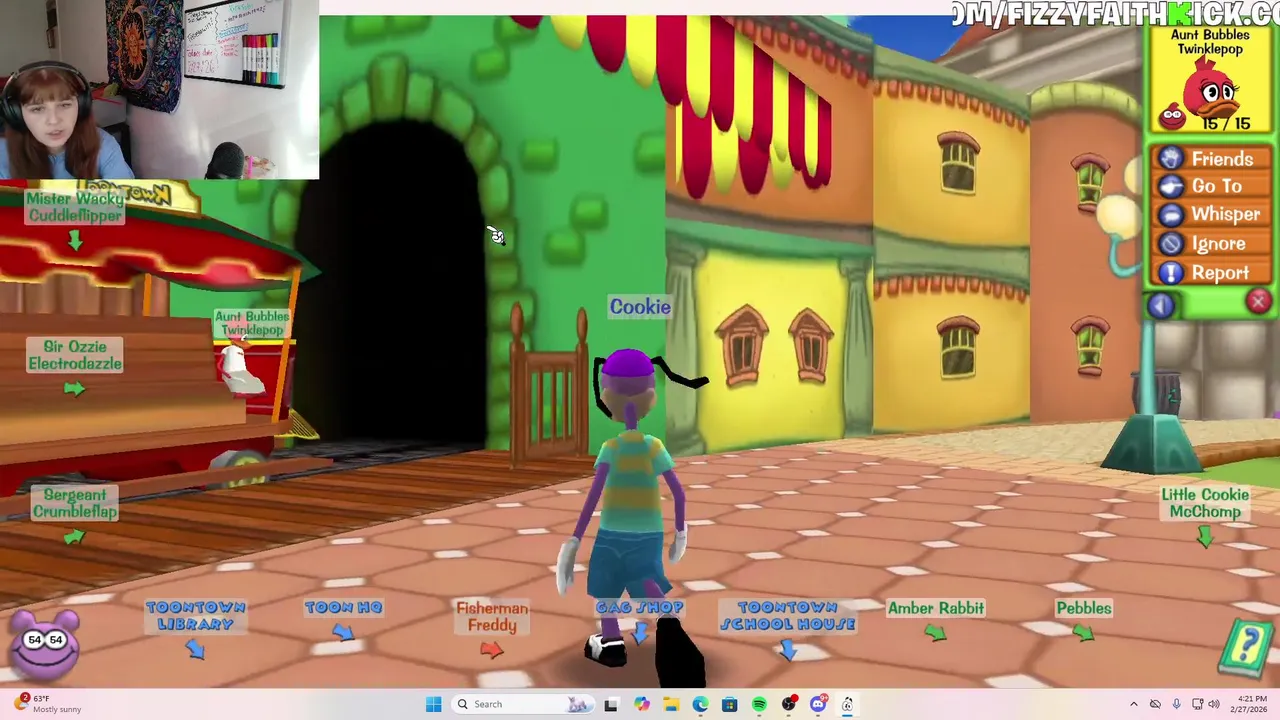Click blue arrow under Toontown School House
The image size is (1280, 720).
[788, 650]
